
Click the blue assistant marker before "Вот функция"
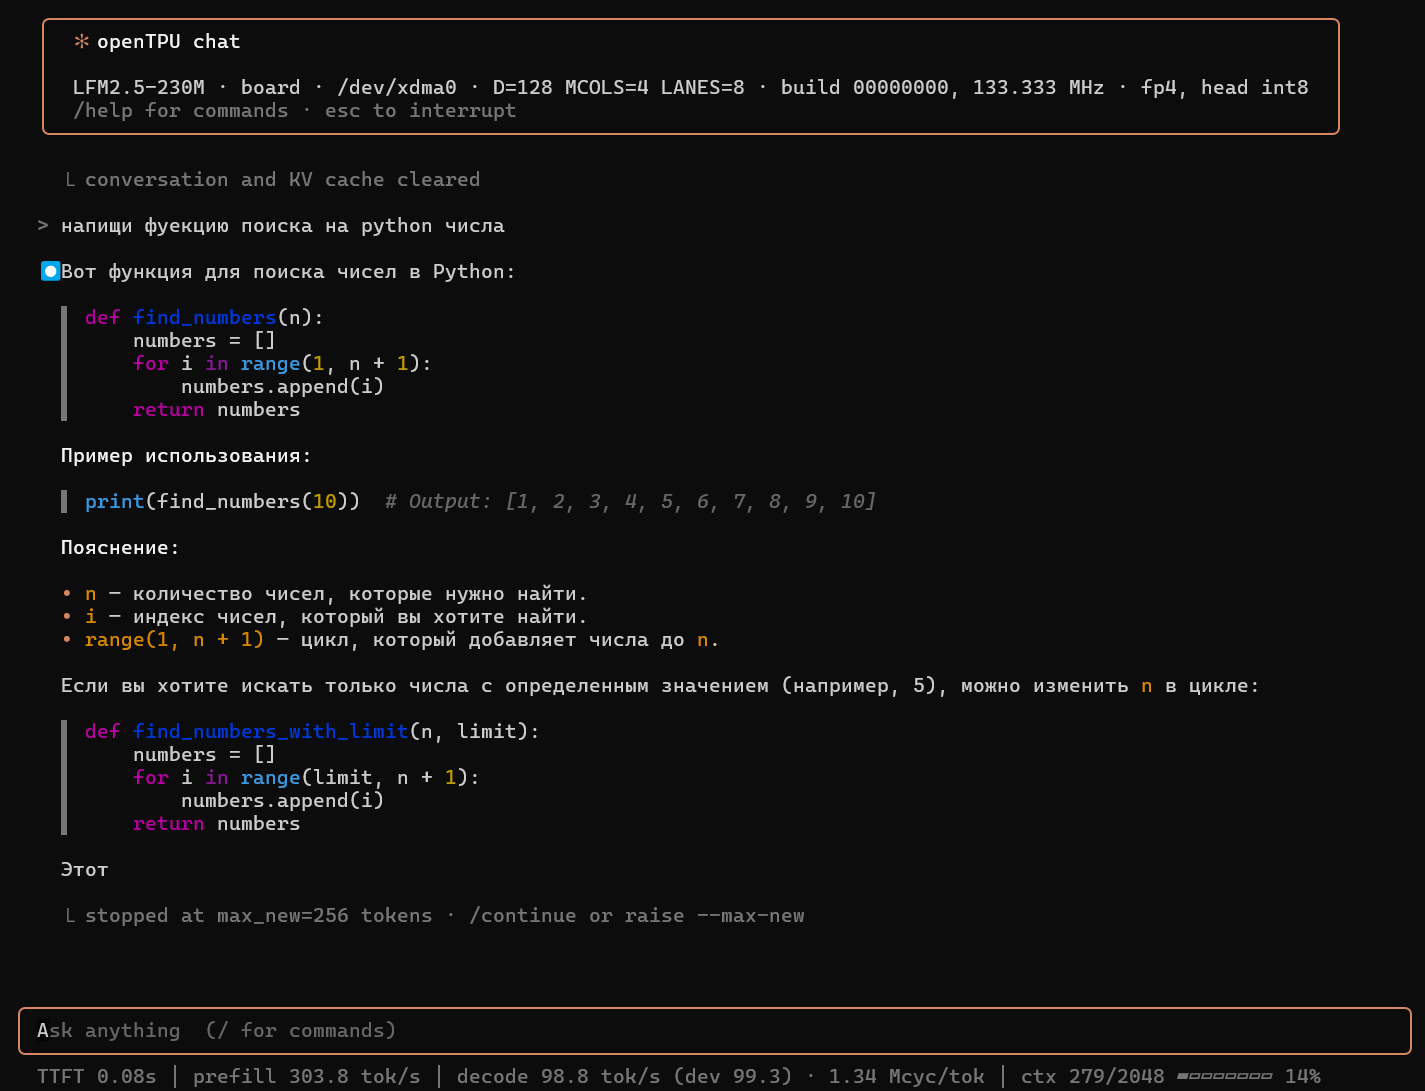[x=50, y=271]
